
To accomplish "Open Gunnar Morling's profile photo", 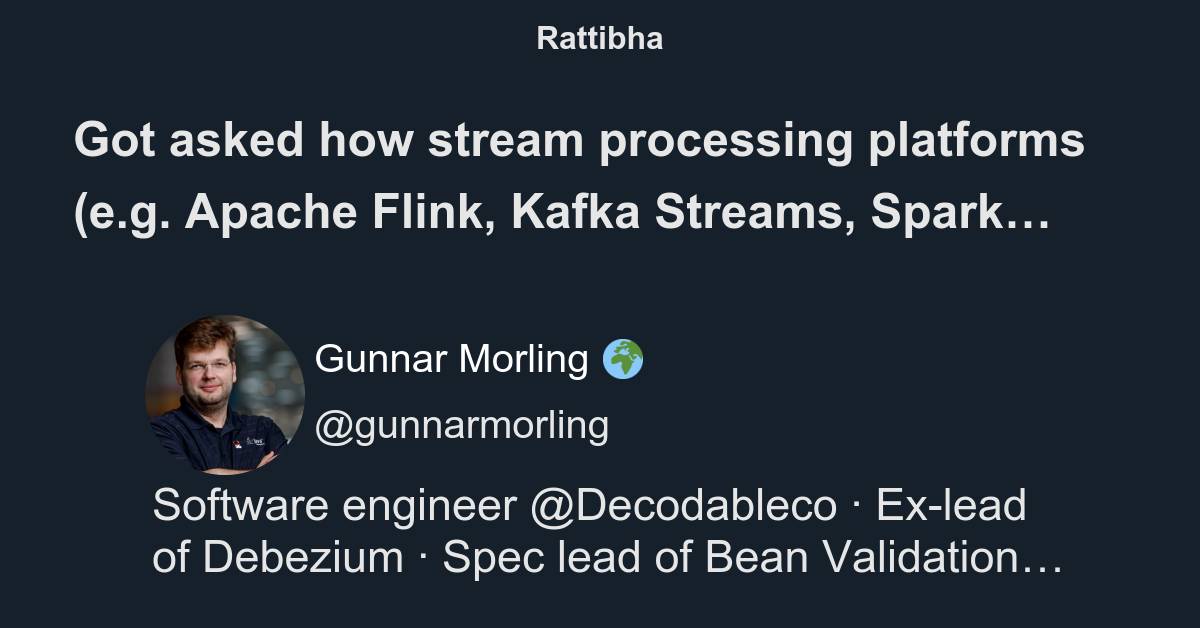I will tap(225, 395).
